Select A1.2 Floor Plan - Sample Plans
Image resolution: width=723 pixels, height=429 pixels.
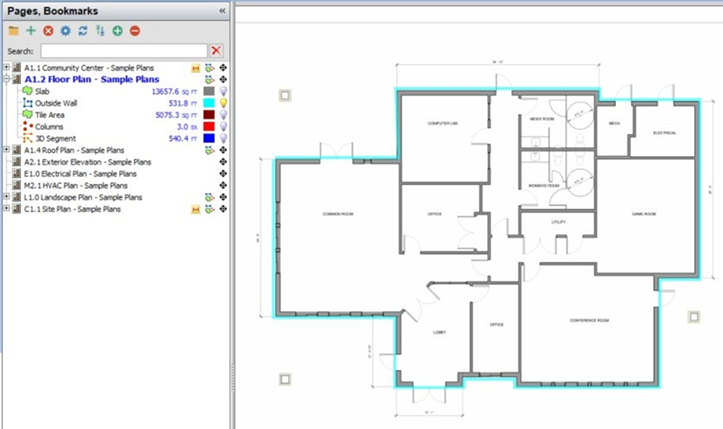pos(92,79)
